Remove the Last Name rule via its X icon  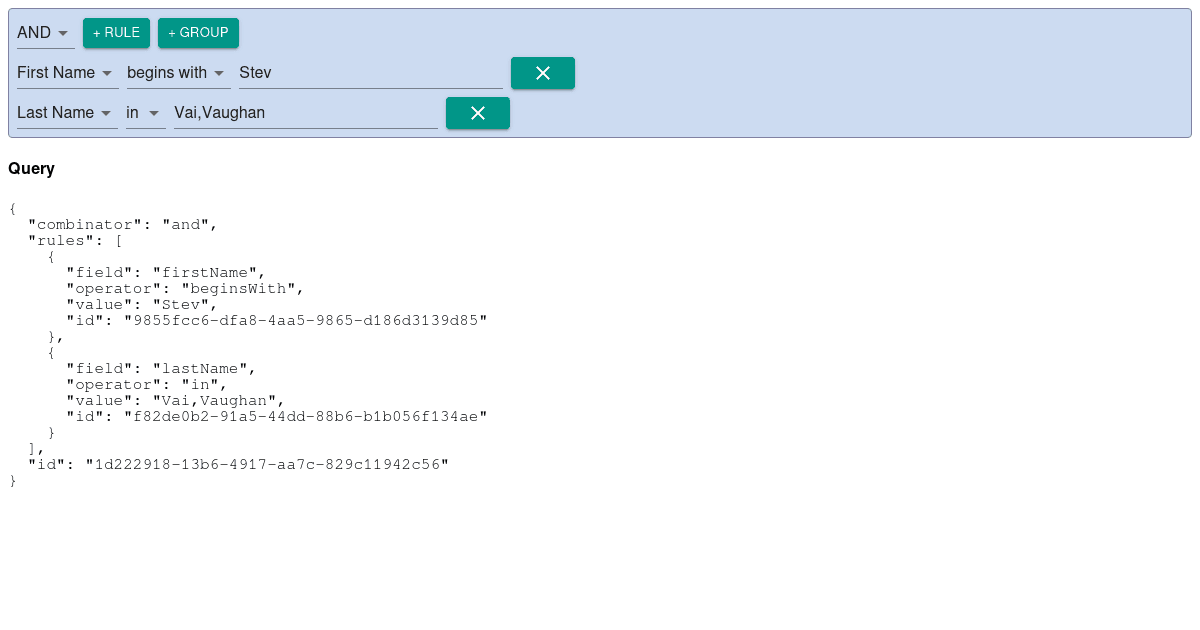[x=478, y=113]
